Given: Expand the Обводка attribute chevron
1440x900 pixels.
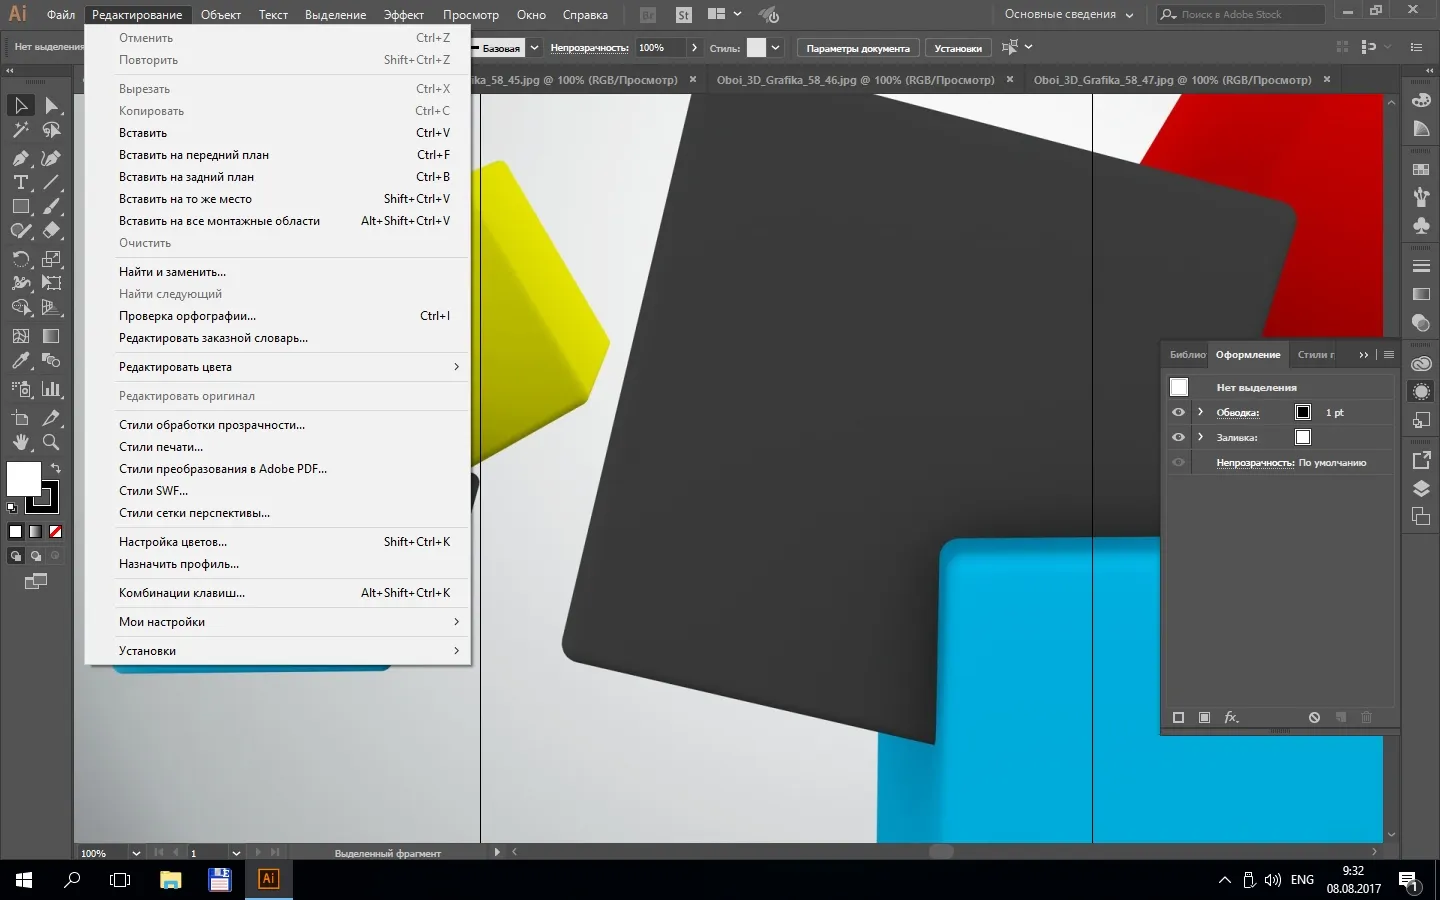Looking at the screenshot, I should point(1200,412).
